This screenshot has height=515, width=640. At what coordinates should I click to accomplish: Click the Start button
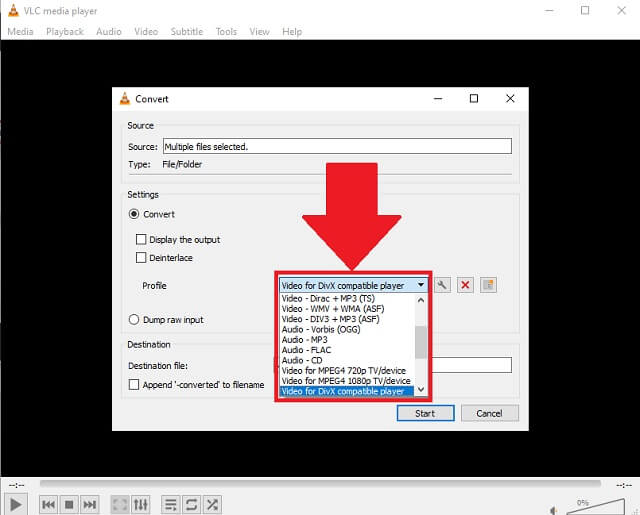(x=425, y=413)
